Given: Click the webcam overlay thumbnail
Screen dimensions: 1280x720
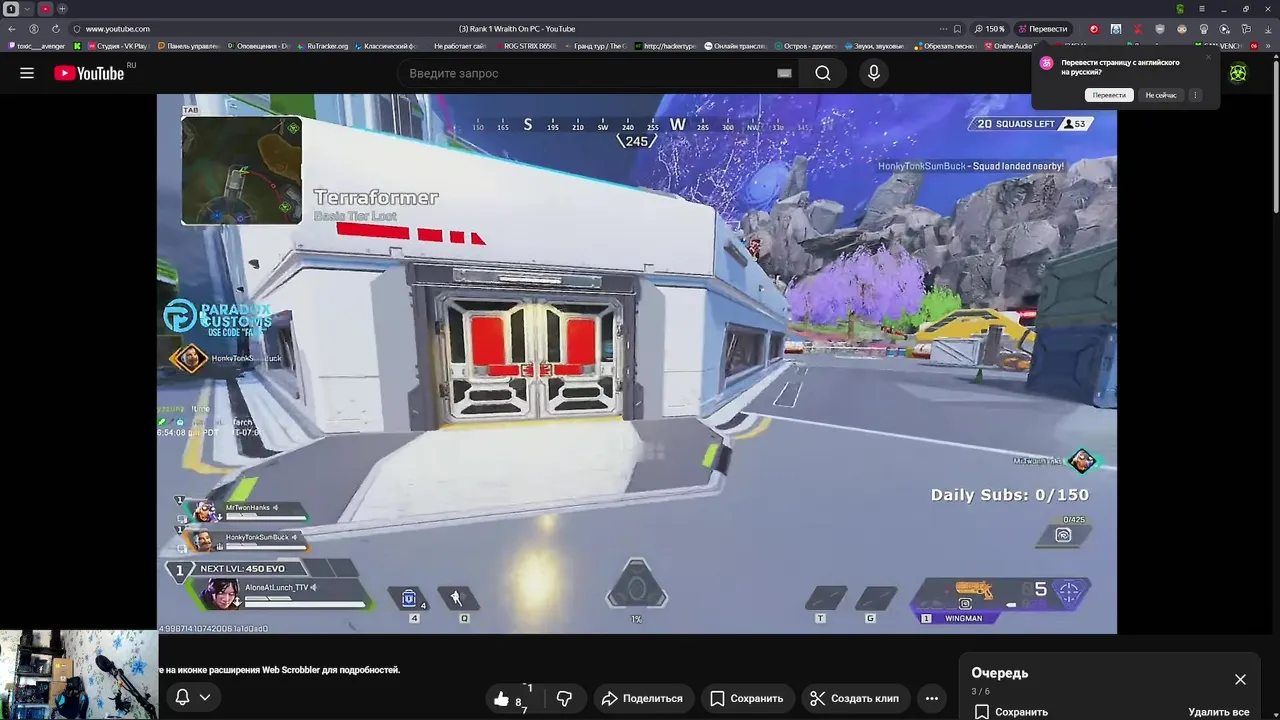Looking at the screenshot, I should coord(79,674).
